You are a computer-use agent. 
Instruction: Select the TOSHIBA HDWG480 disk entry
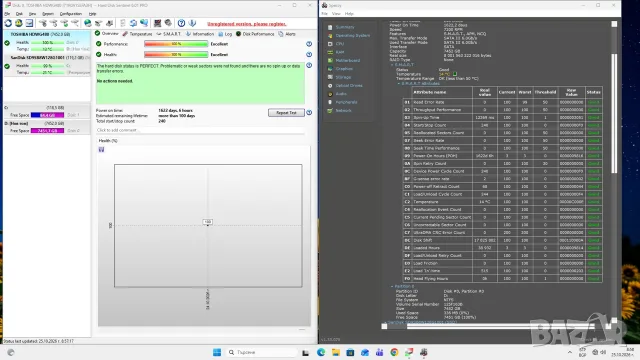pyautogui.click(x=47, y=42)
